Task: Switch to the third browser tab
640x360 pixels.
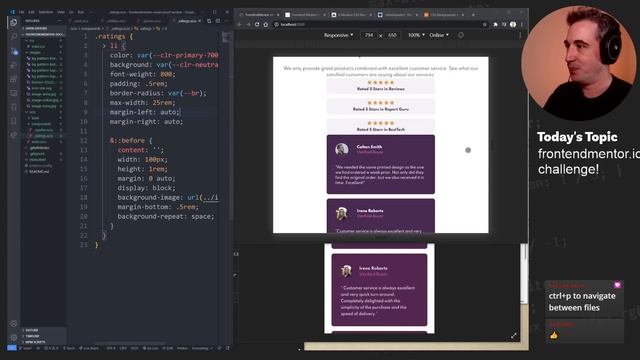Action: click(351, 15)
